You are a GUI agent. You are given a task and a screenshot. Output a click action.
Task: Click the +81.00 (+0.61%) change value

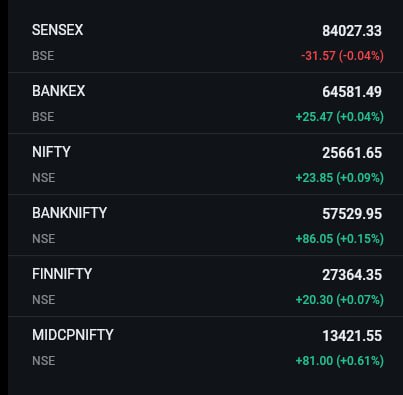(x=340, y=361)
